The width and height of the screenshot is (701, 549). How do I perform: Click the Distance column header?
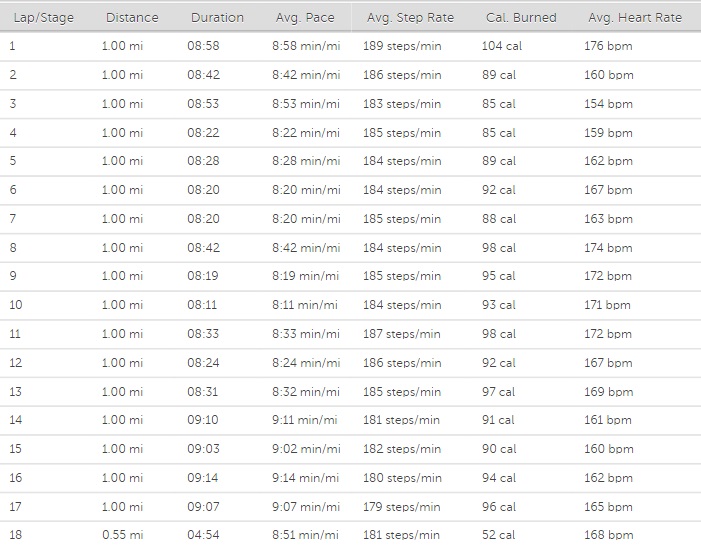[131, 17]
